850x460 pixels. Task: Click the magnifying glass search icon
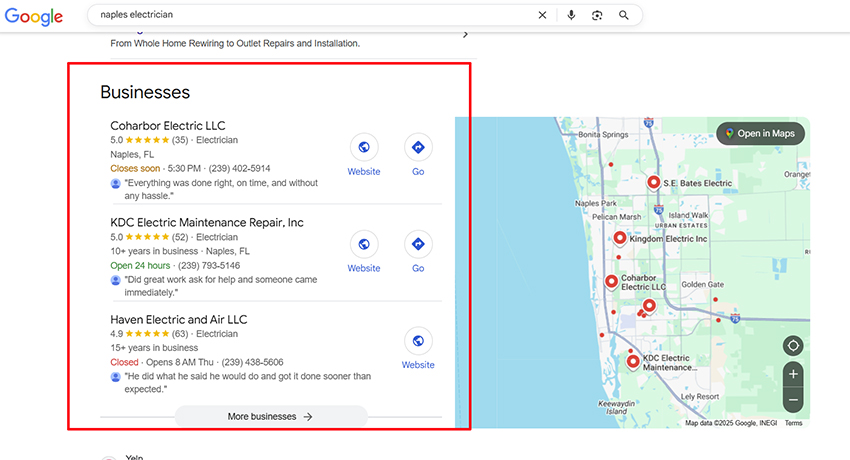pos(624,15)
